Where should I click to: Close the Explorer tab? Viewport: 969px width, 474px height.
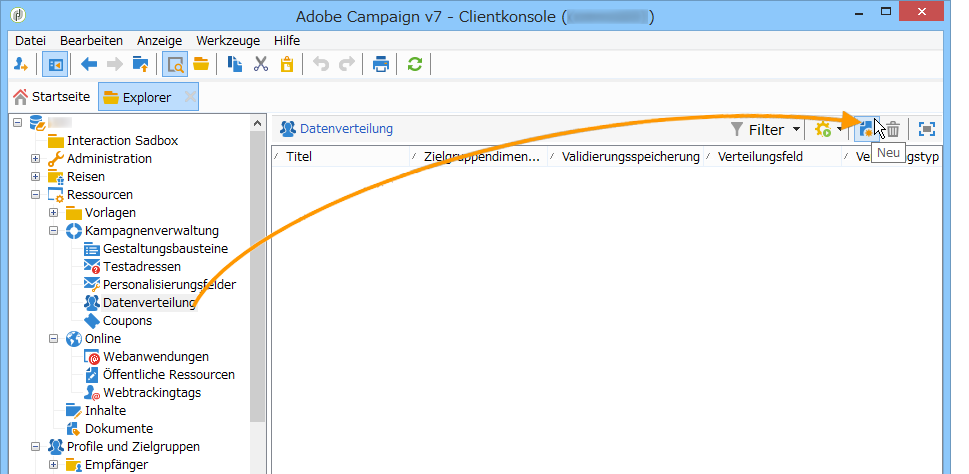190,97
